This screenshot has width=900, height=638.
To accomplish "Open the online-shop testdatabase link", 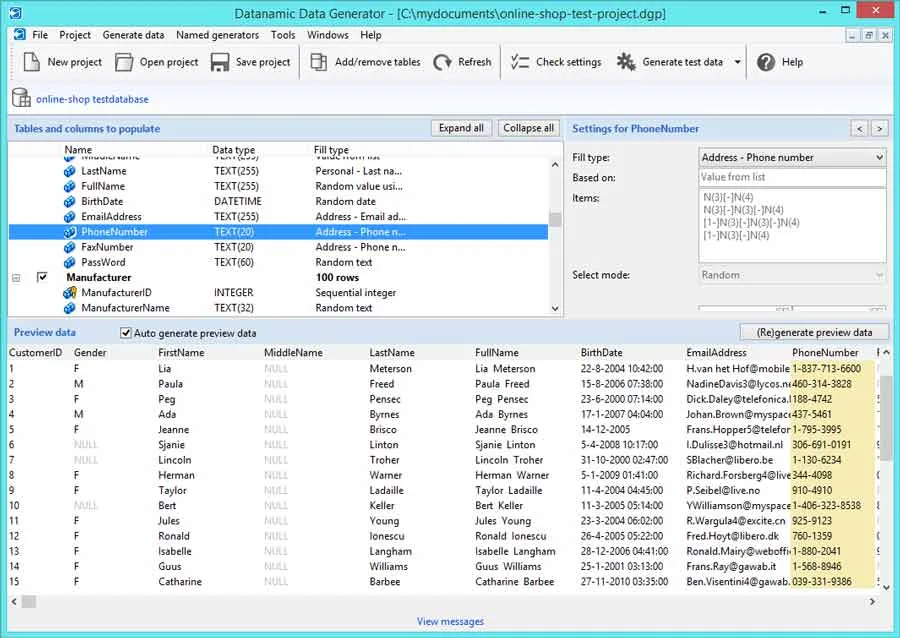I will (92, 99).
